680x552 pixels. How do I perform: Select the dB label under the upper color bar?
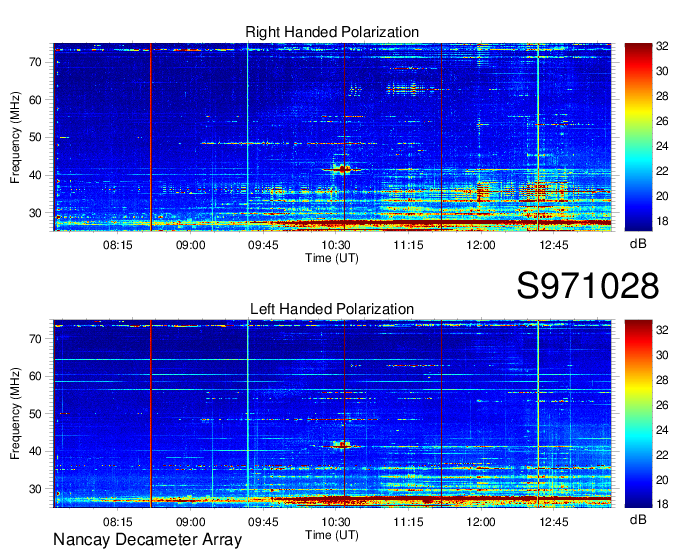point(638,244)
